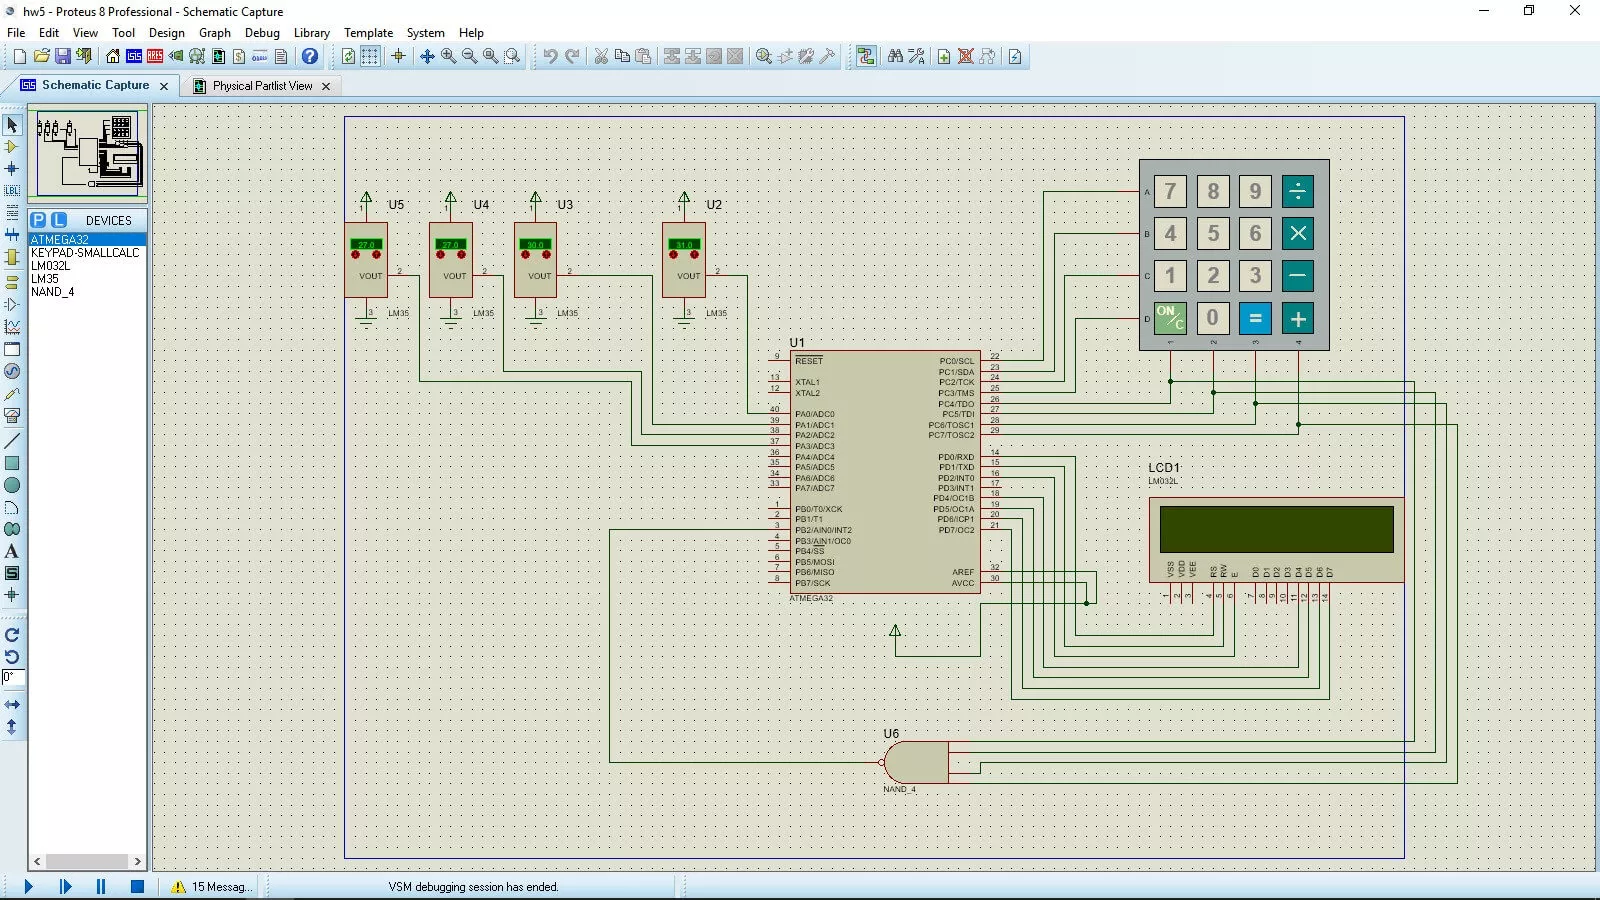Click the Redraw Display refresh icon
This screenshot has width=1600, height=900.
tap(348, 56)
